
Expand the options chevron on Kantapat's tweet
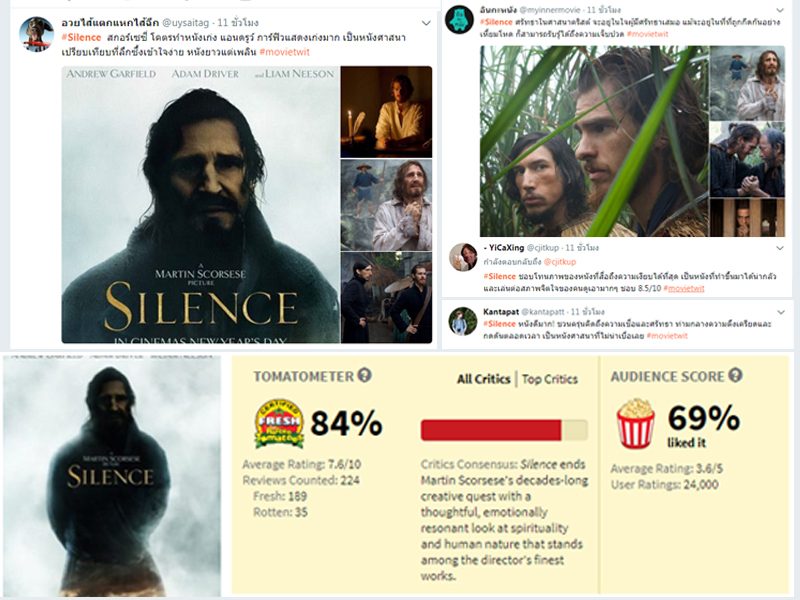781,312
